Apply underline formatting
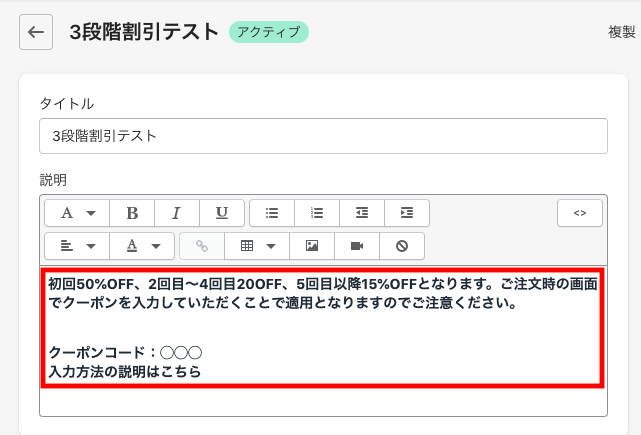The width and height of the screenshot is (641, 435). point(222,213)
